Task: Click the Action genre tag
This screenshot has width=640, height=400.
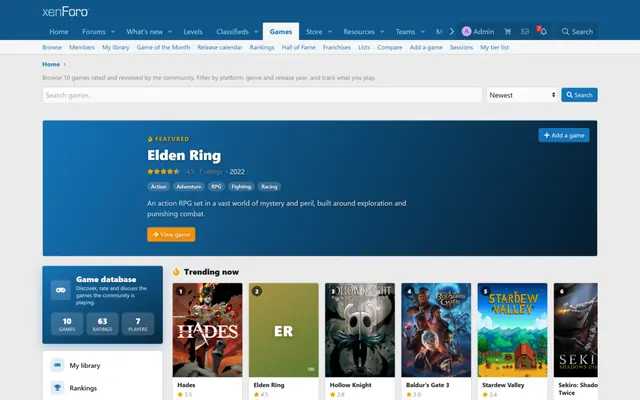Action: (x=158, y=187)
